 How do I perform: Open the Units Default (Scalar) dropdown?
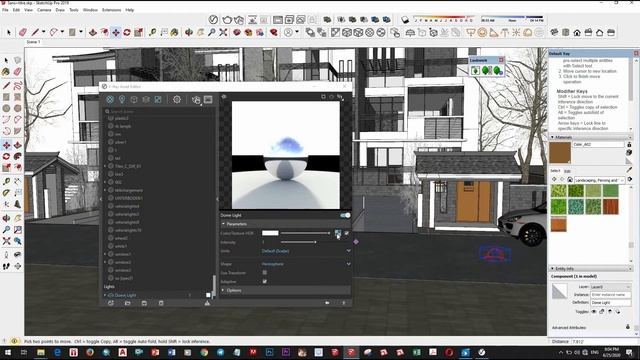(306, 251)
